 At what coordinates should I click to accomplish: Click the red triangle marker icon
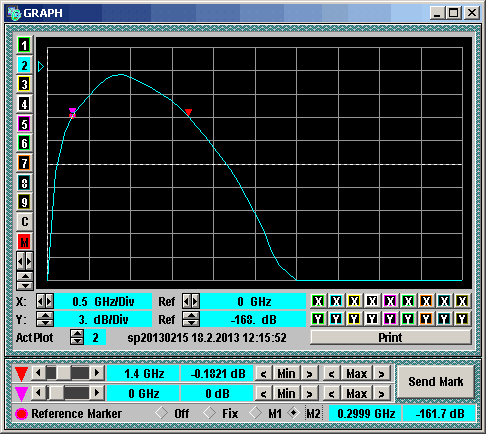21,374
